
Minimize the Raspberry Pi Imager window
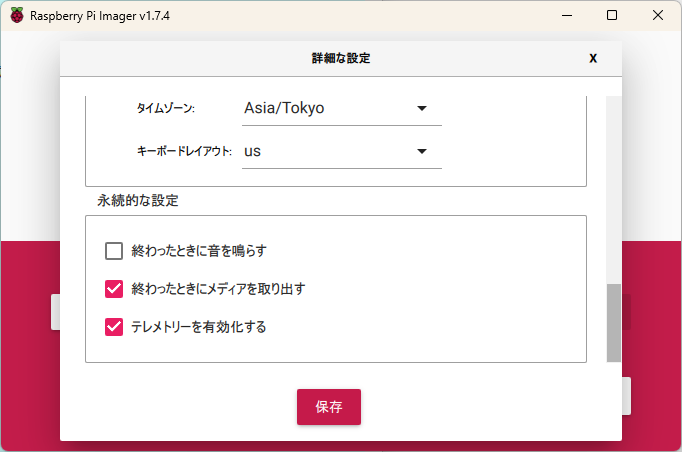point(566,16)
